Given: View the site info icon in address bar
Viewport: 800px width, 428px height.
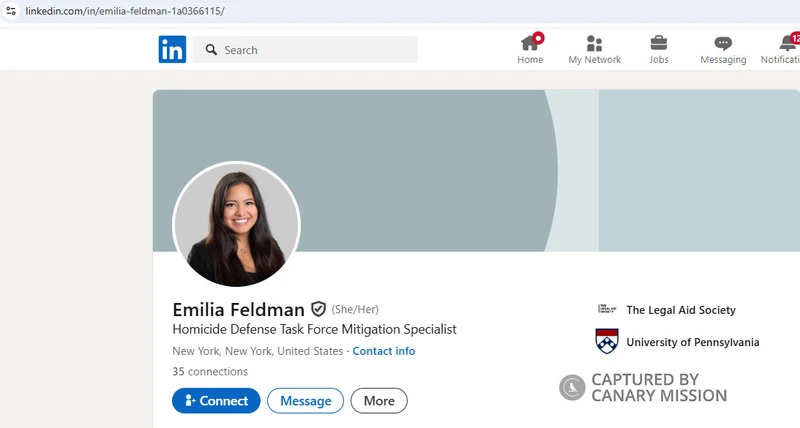Looking at the screenshot, I should click(x=11, y=11).
